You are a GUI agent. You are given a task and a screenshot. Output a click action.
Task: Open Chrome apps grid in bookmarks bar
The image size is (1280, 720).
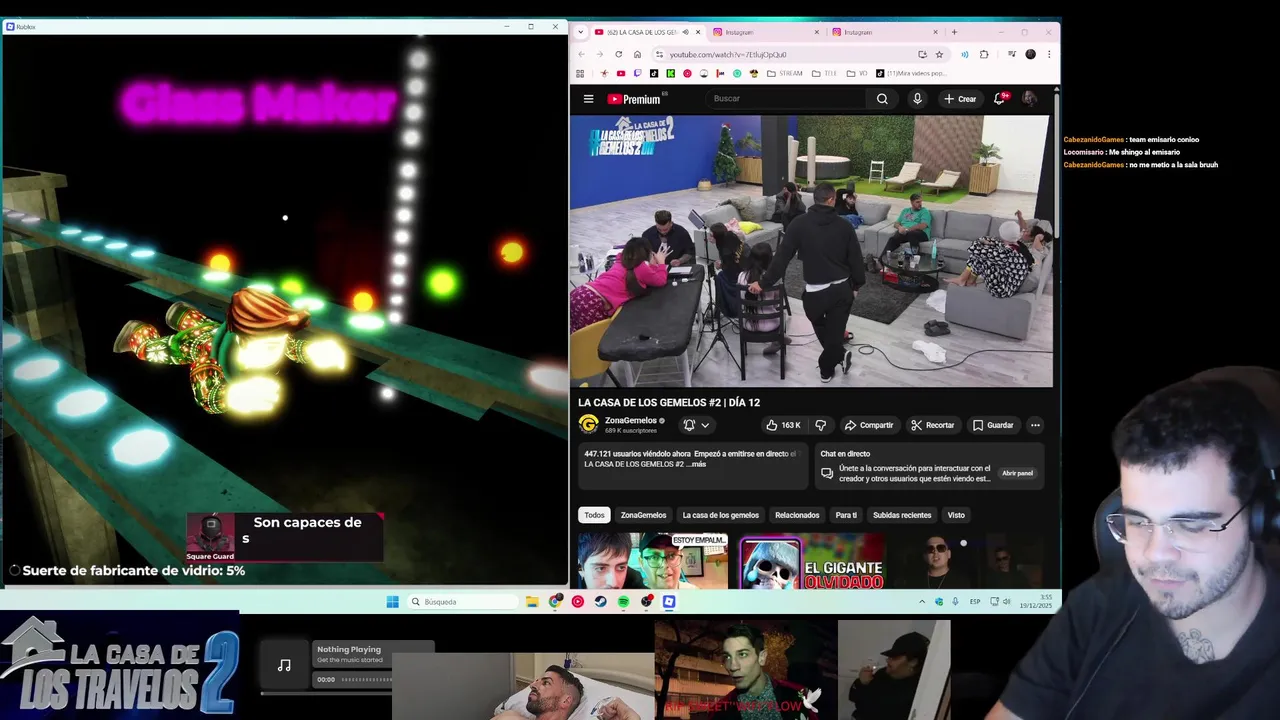coord(580,73)
